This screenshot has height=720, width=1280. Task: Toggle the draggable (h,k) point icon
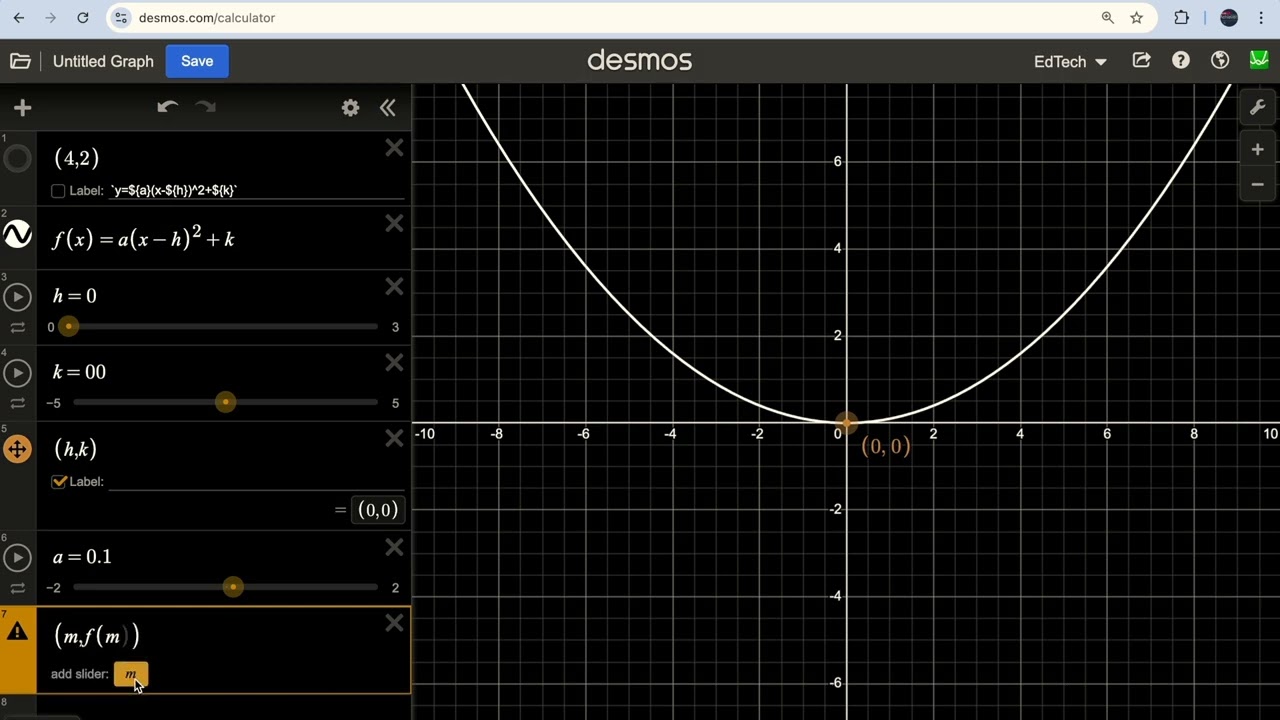pyautogui.click(x=17, y=449)
